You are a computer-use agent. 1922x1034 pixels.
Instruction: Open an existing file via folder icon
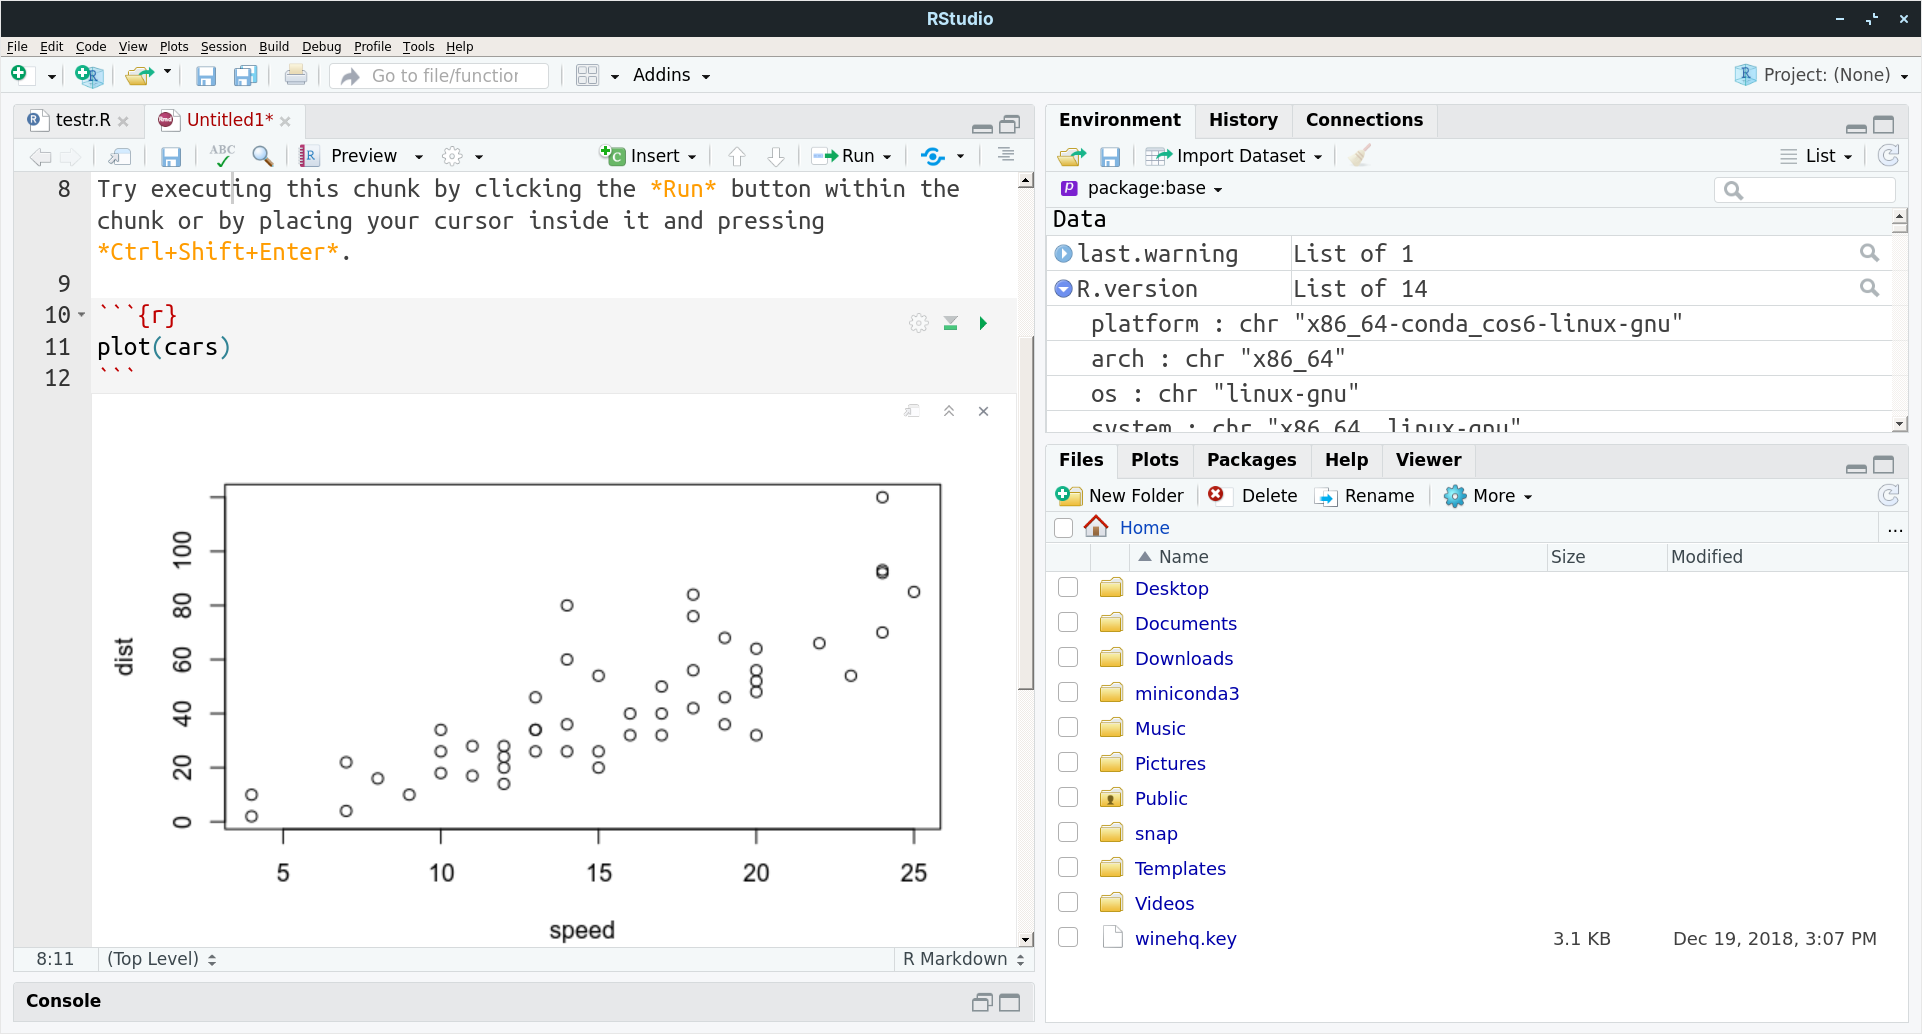point(139,75)
